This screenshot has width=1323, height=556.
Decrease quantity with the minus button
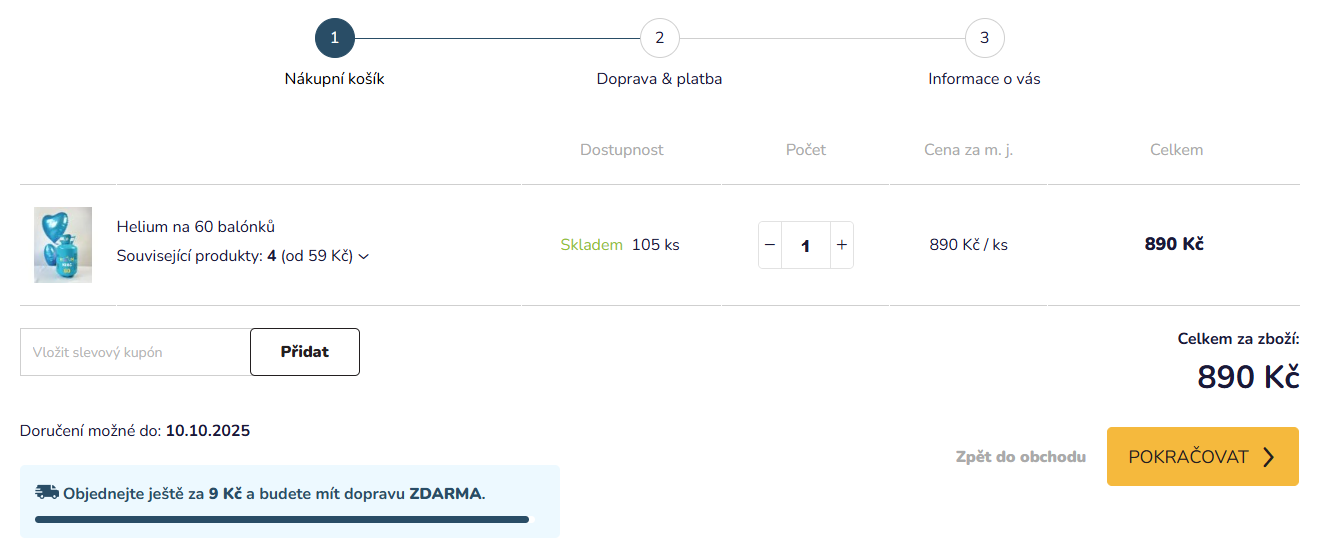pos(770,245)
